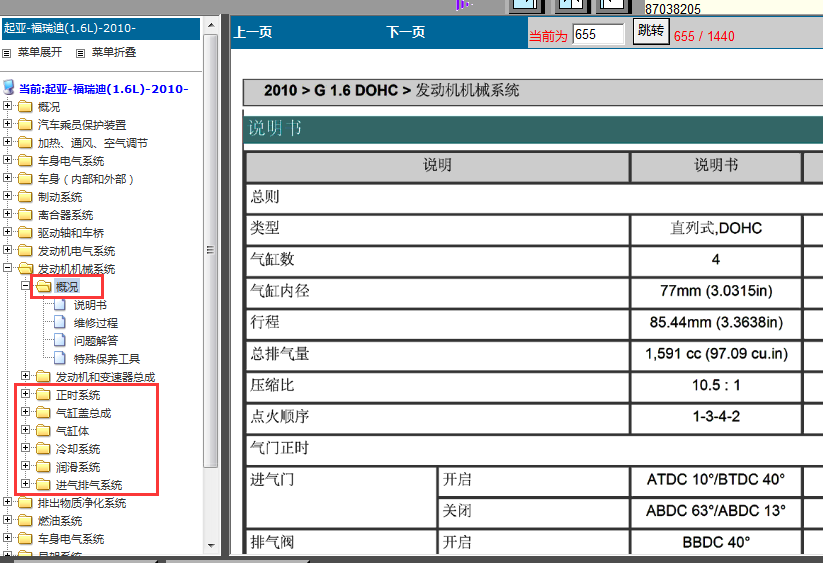Click the 1-3-4-2 firing order value
This screenshot has width=823, height=563.
[x=716, y=417]
